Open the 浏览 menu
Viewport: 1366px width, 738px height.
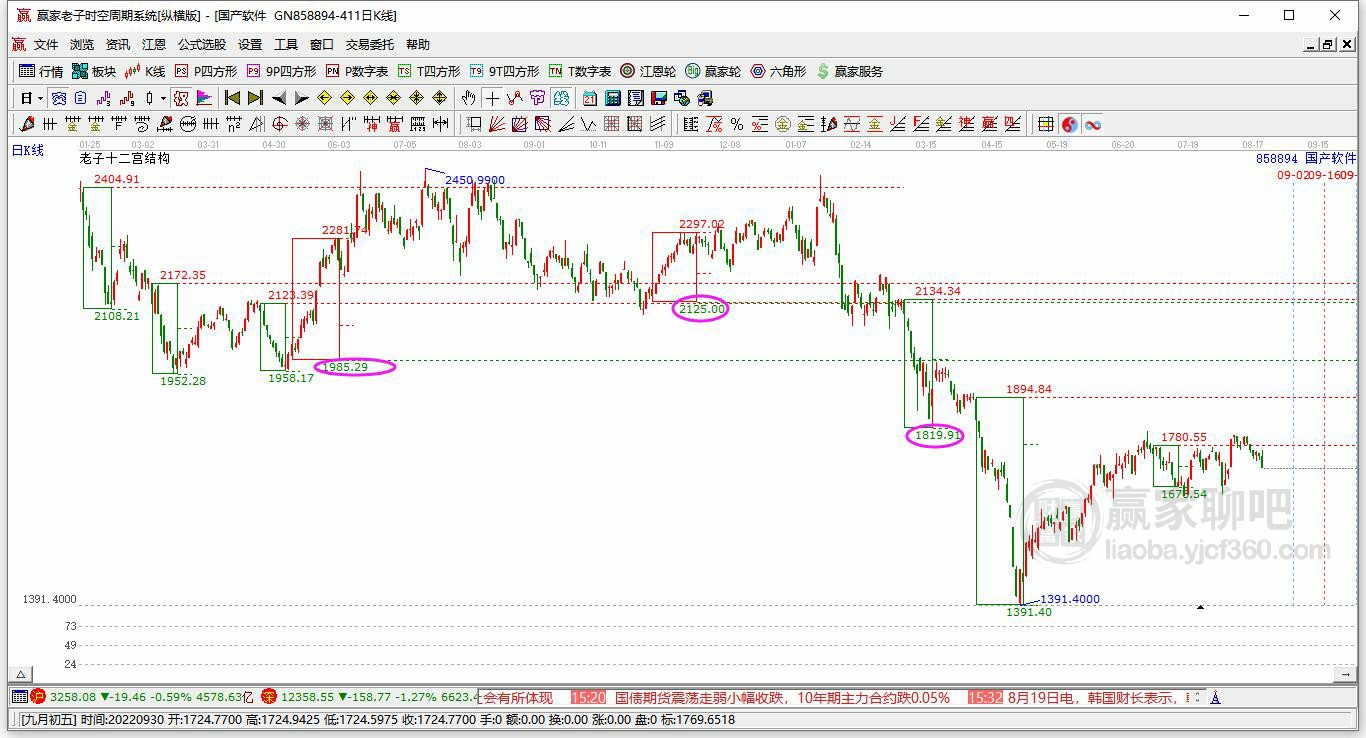pos(82,45)
